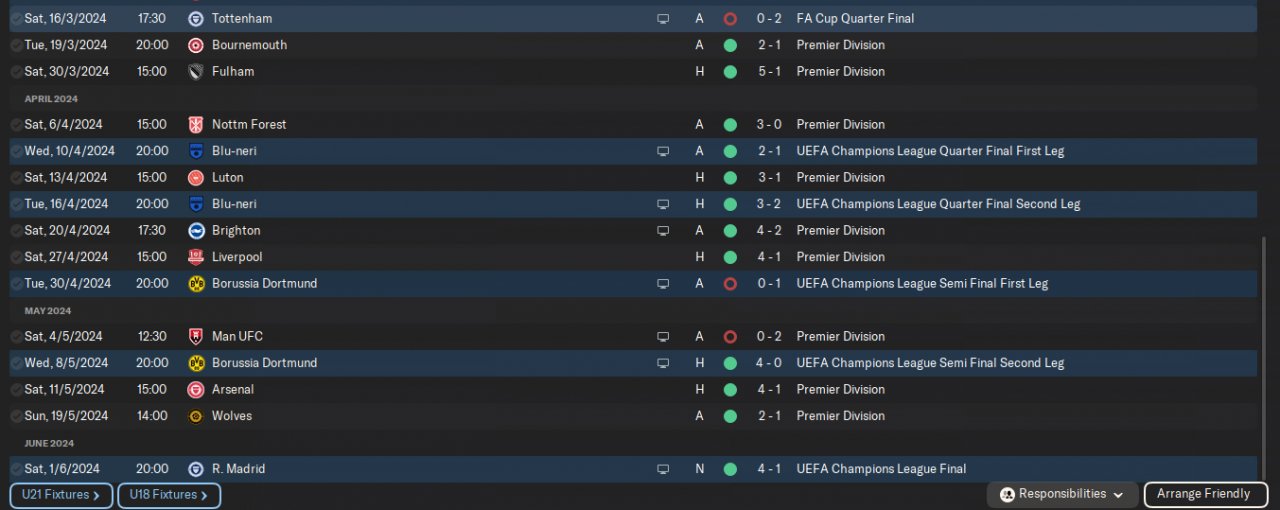Click the Arrange Friendly button
The width and height of the screenshot is (1280, 510).
tap(1203, 494)
